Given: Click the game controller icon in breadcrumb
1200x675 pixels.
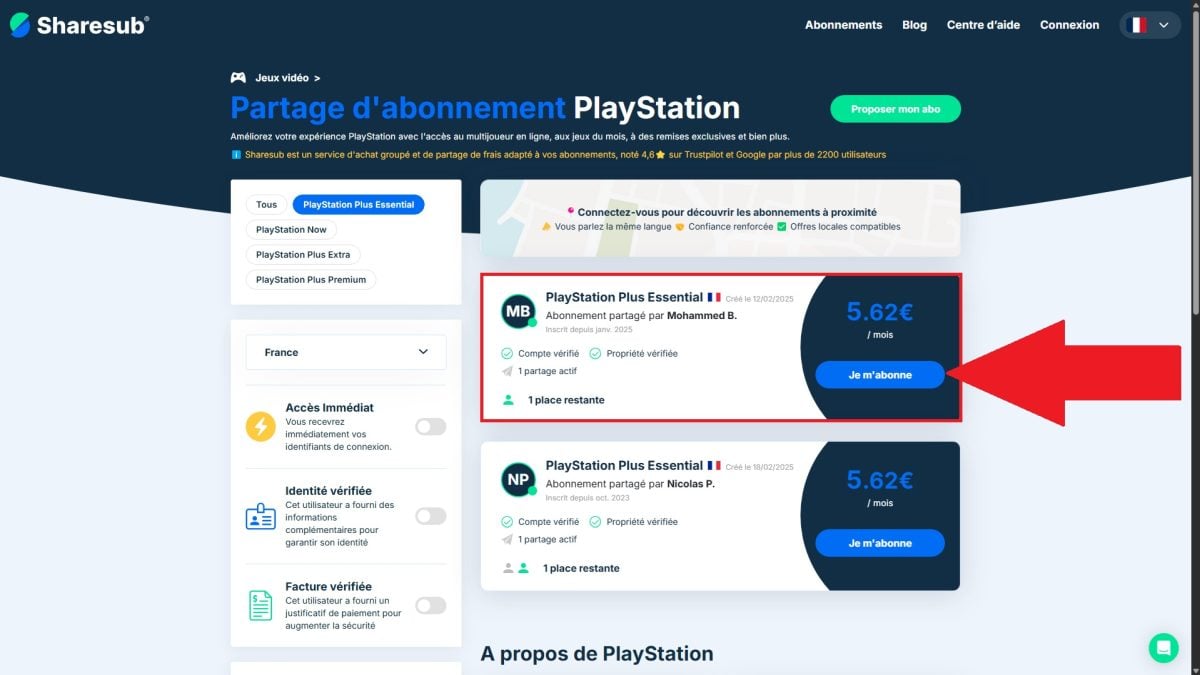Looking at the screenshot, I should click(x=238, y=77).
